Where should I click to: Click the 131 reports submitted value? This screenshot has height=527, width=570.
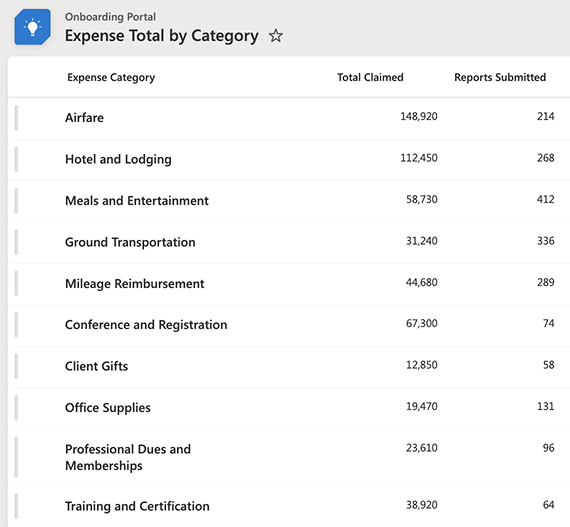[x=546, y=406]
